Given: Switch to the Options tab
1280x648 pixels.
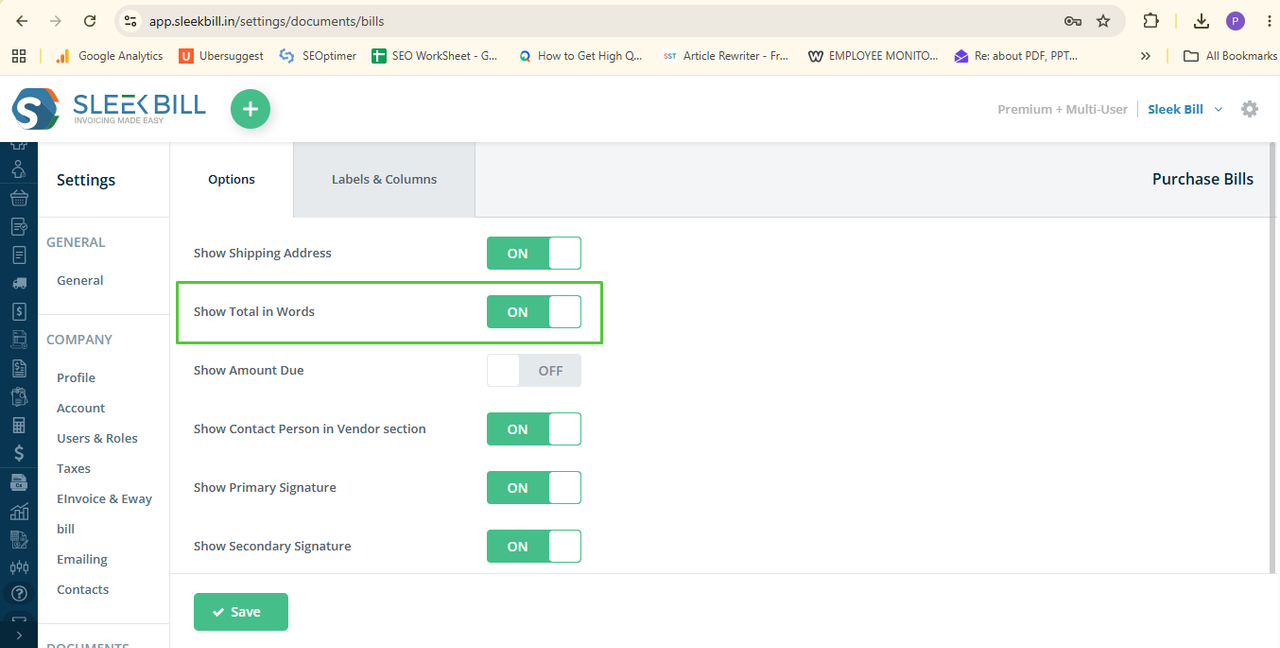Looking at the screenshot, I should (232, 180).
